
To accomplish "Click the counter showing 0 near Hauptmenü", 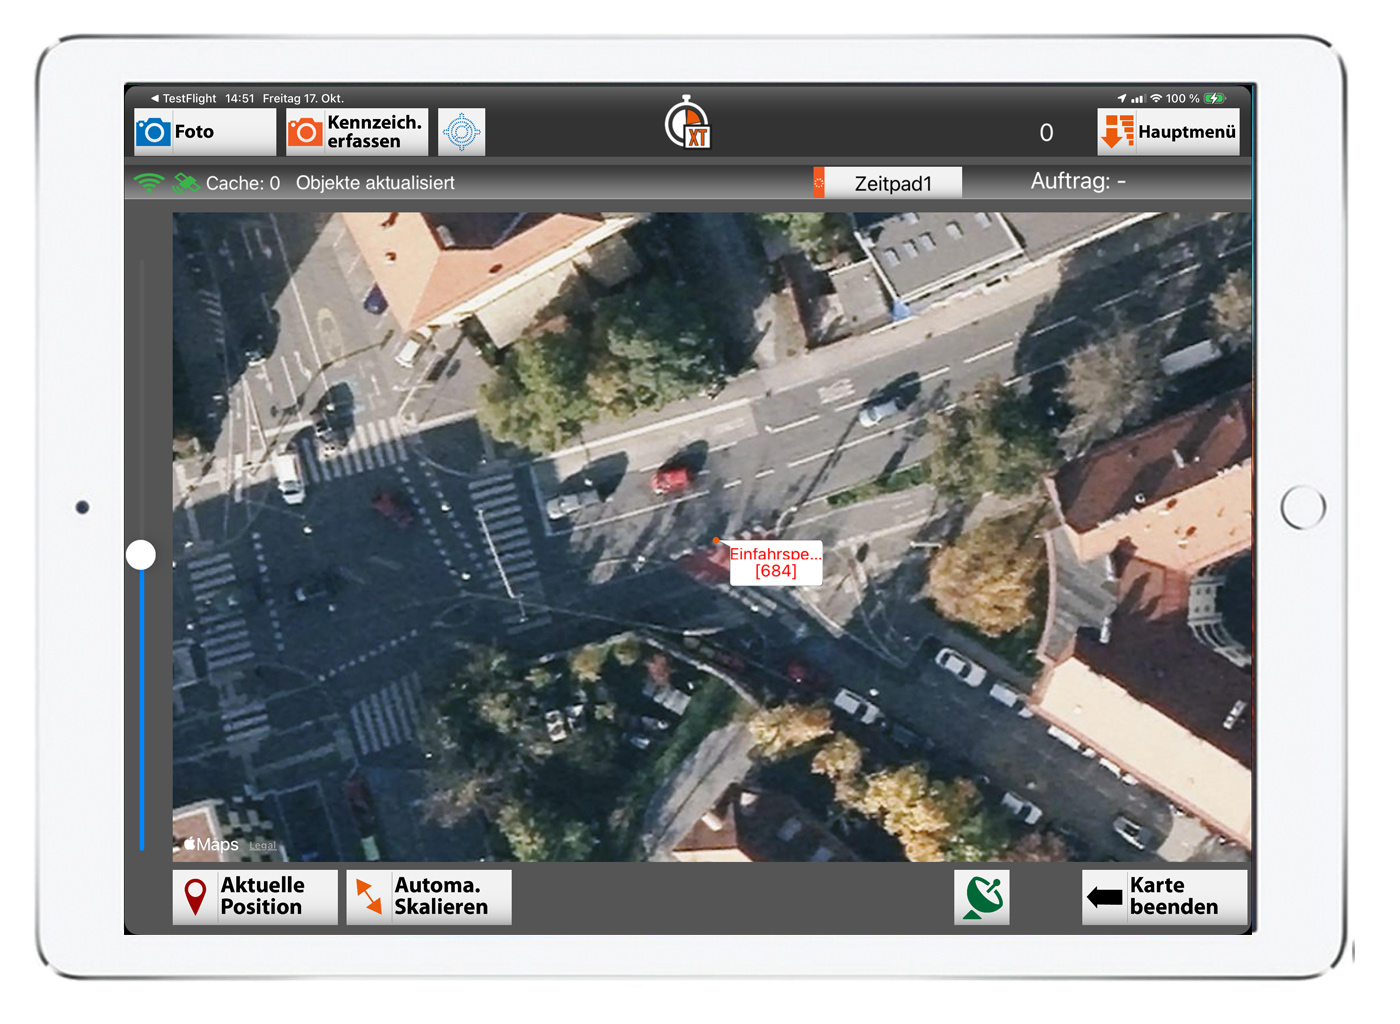I will (1046, 133).
